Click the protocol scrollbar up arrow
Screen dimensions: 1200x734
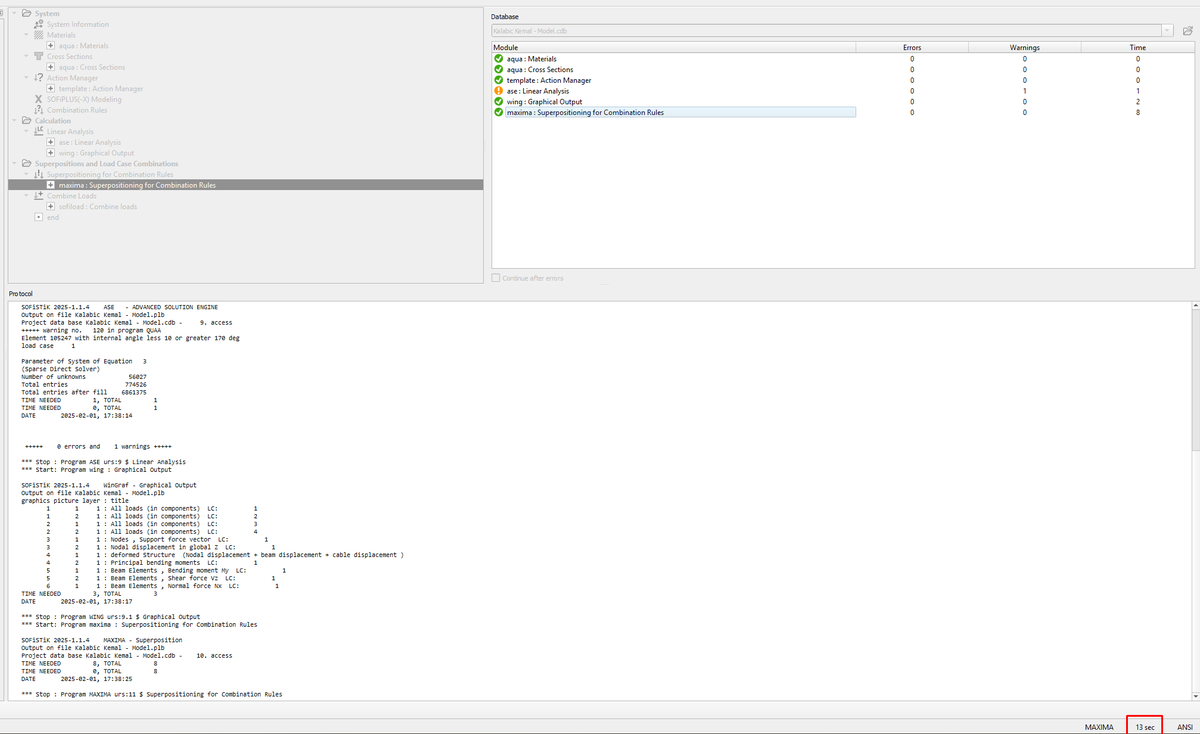[x=1194, y=303]
